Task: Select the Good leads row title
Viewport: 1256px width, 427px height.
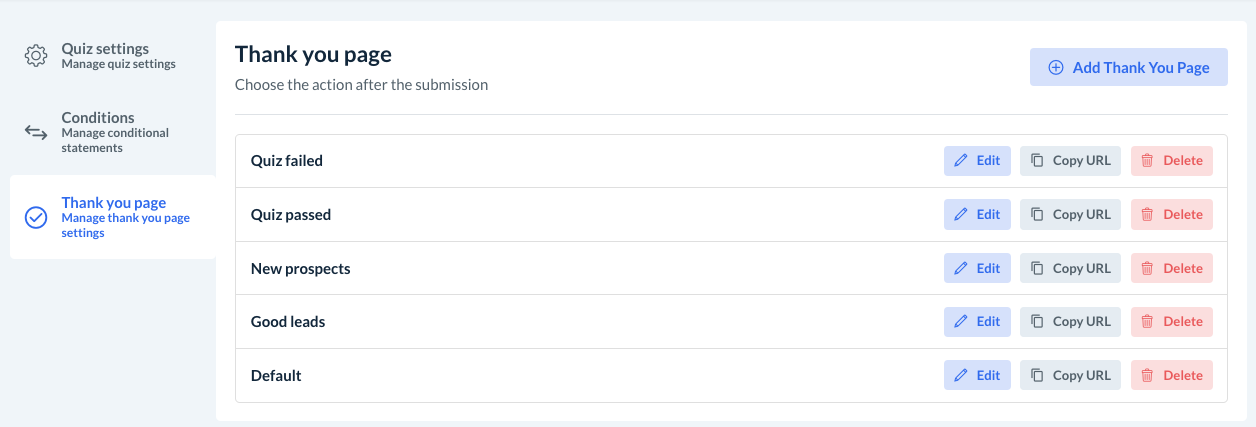Action: tap(288, 322)
